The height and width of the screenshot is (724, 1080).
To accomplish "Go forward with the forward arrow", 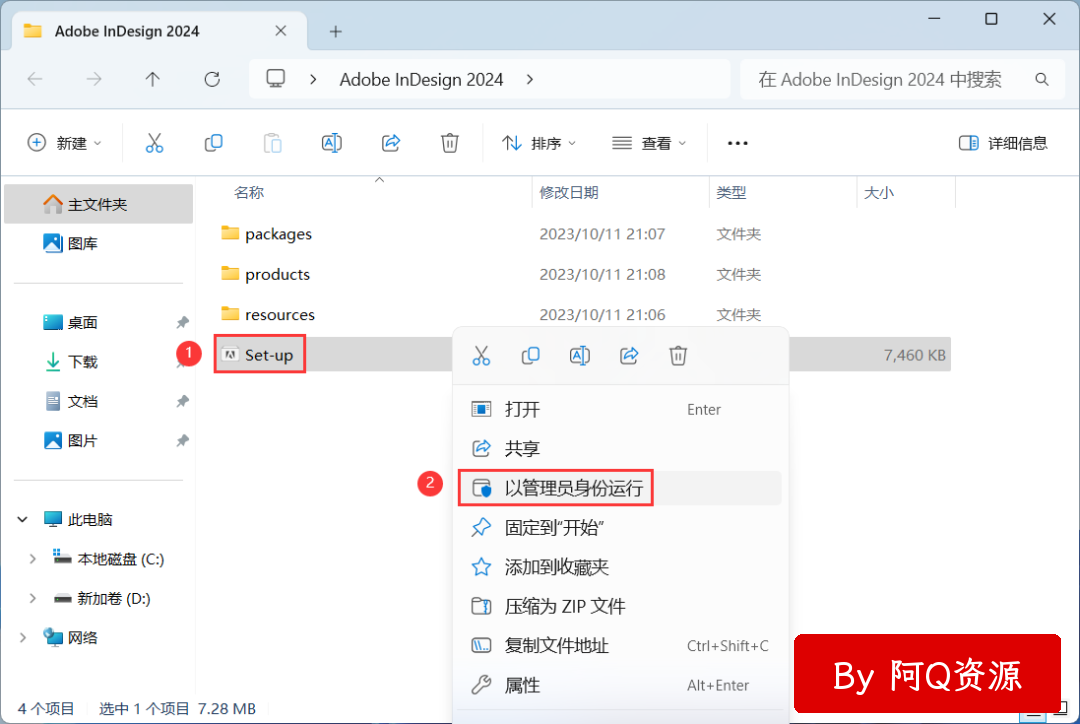I will coord(94,80).
